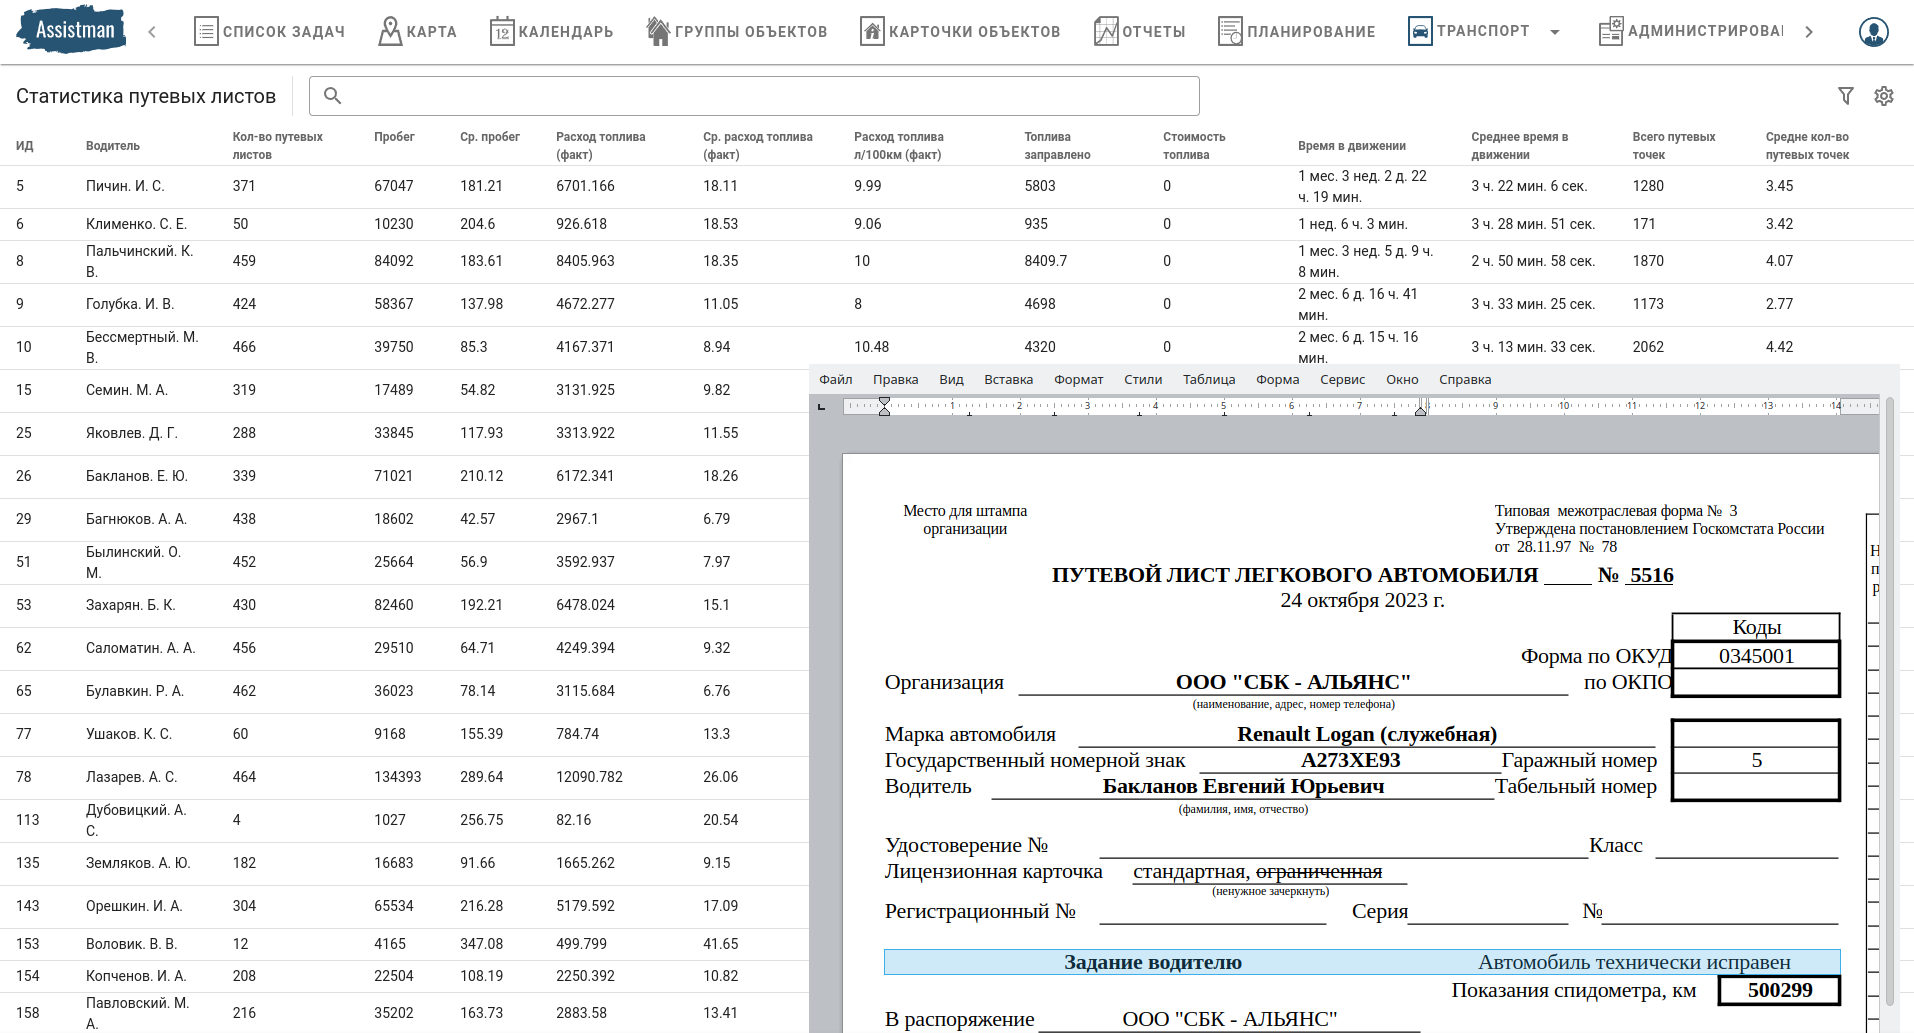Open the Map (Карта) section
The height and width of the screenshot is (1033, 1914).
[417, 32]
